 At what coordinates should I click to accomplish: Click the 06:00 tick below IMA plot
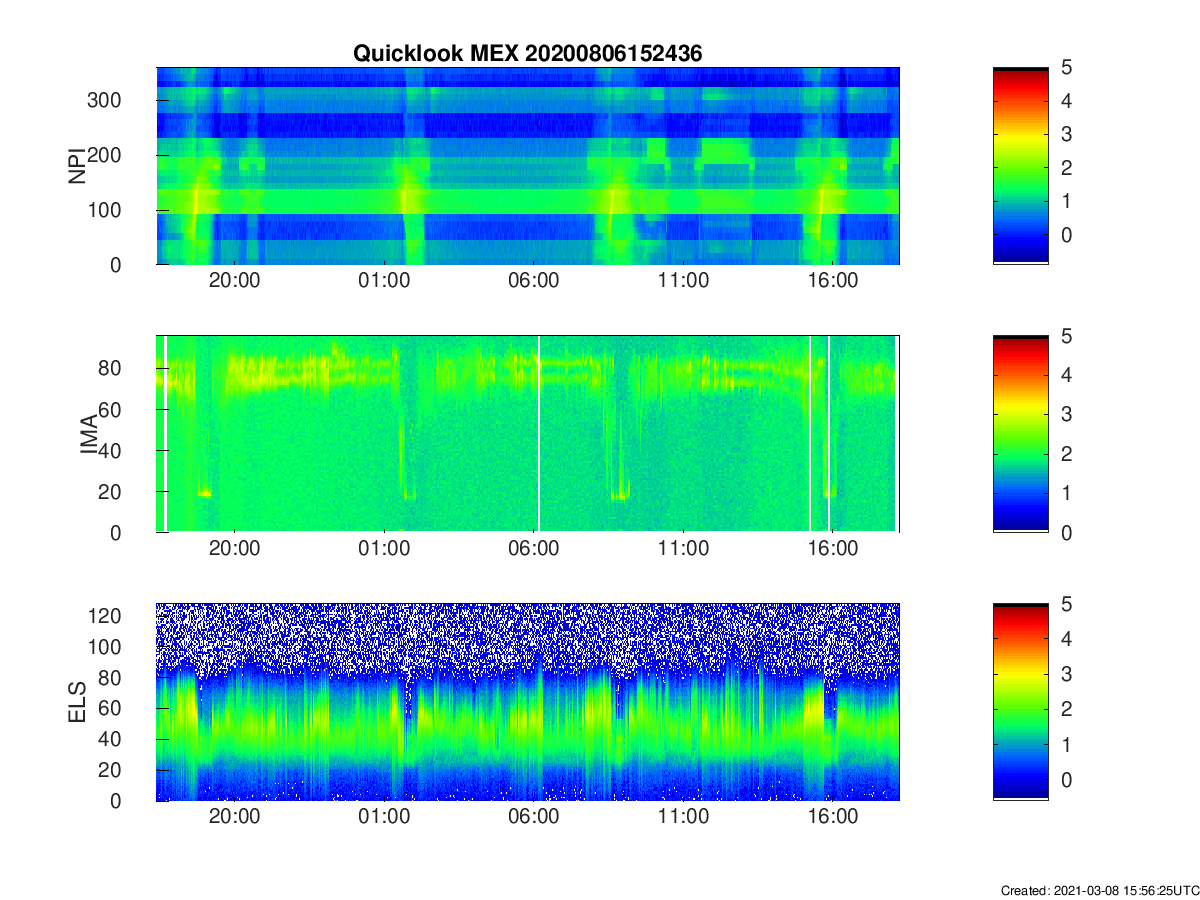[x=534, y=549]
